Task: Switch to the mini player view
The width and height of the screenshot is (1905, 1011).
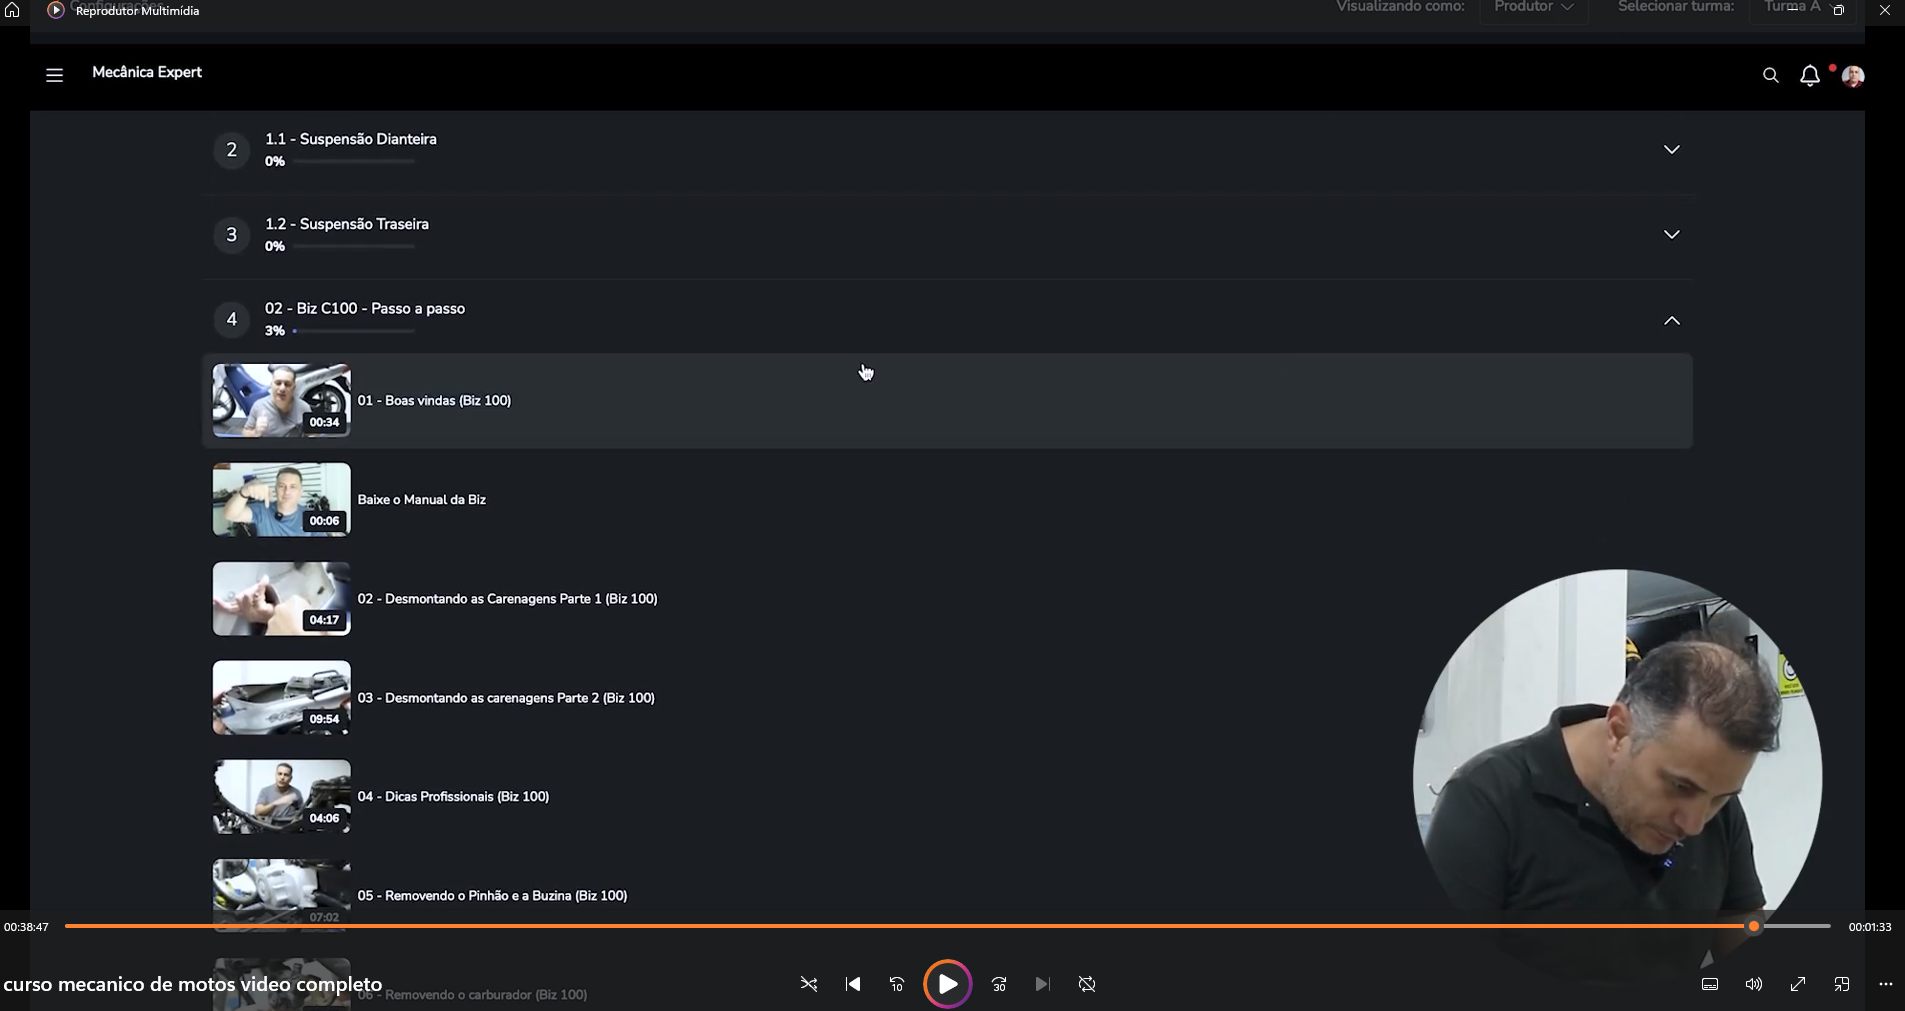Action: pos(1842,984)
